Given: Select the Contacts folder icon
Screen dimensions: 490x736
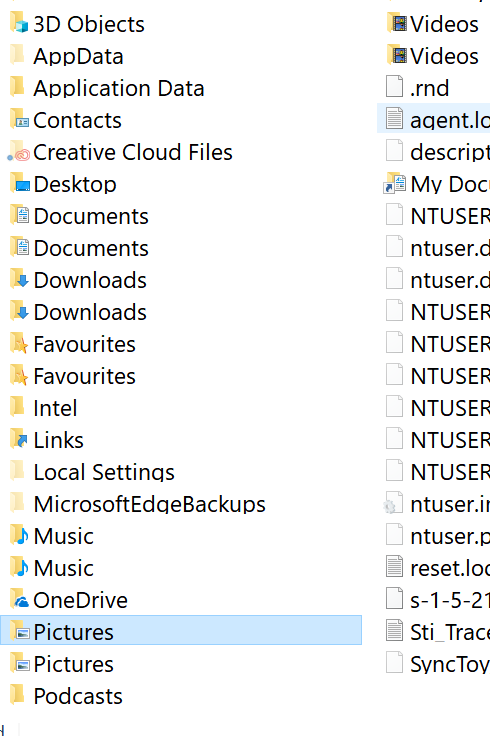Looking at the screenshot, I should tap(19, 120).
